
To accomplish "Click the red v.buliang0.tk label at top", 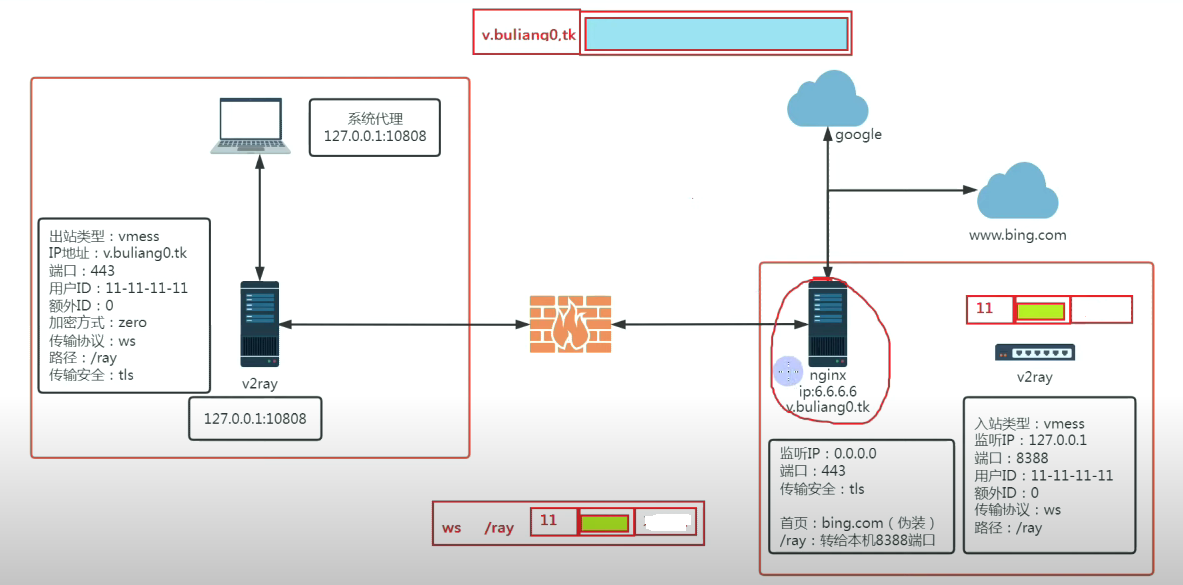I will [x=529, y=35].
